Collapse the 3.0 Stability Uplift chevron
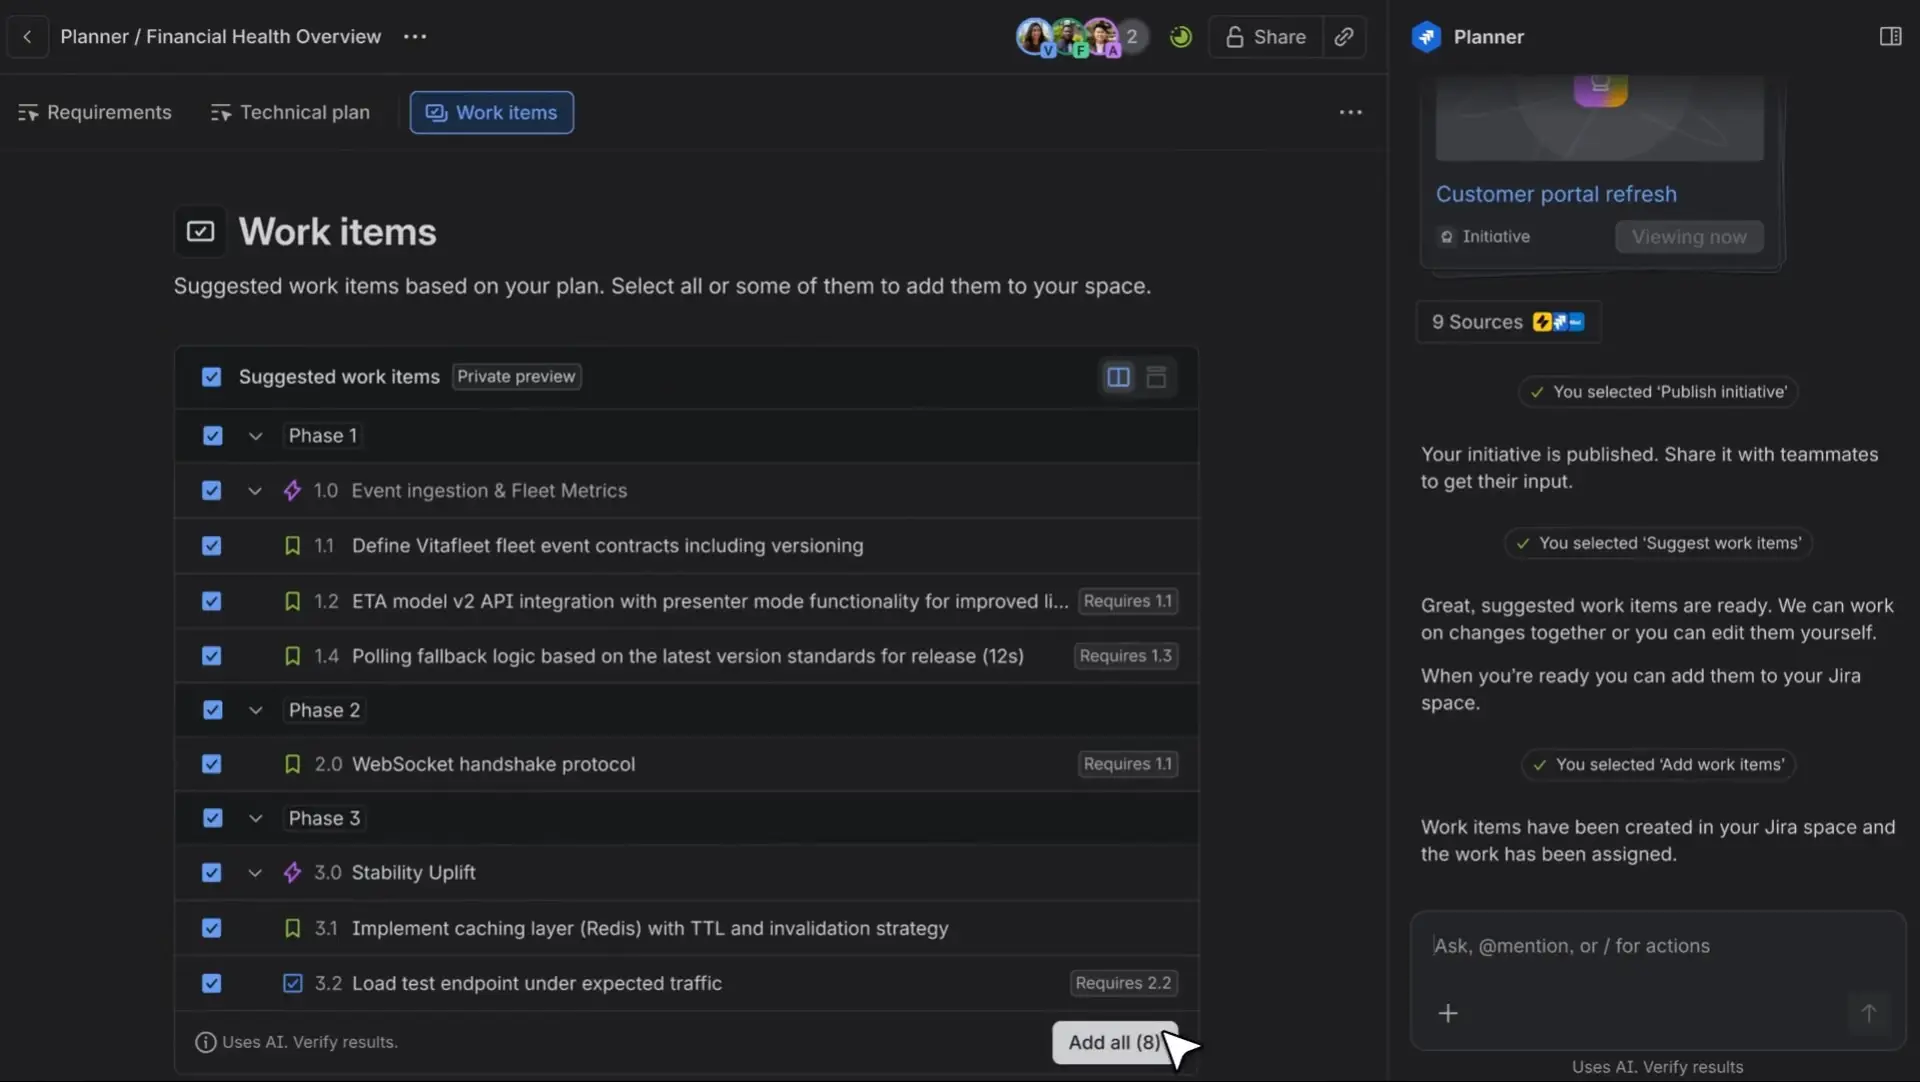Screen dimensions: 1920x1082 tap(254, 873)
